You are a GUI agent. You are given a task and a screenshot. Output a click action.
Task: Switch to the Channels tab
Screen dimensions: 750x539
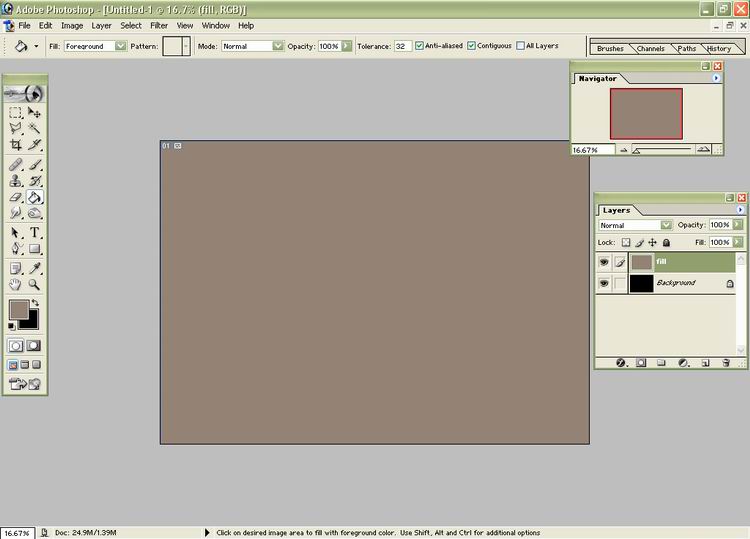[652, 48]
